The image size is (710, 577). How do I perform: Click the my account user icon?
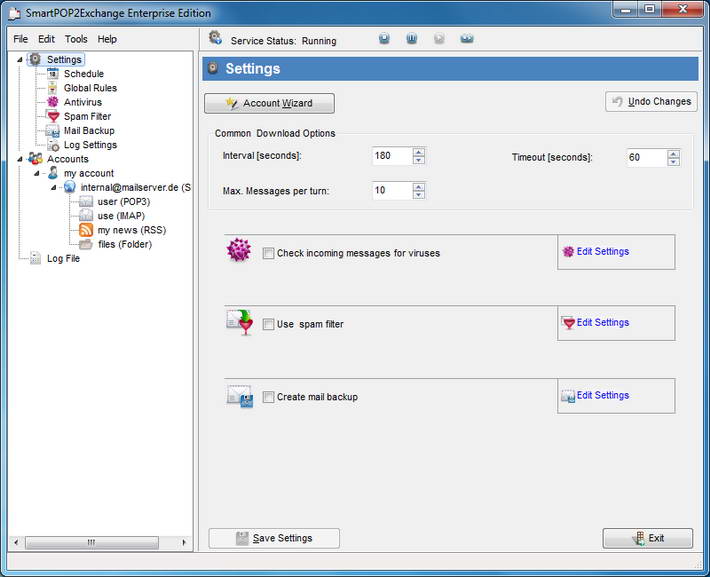pyautogui.click(x=53, y=173)
